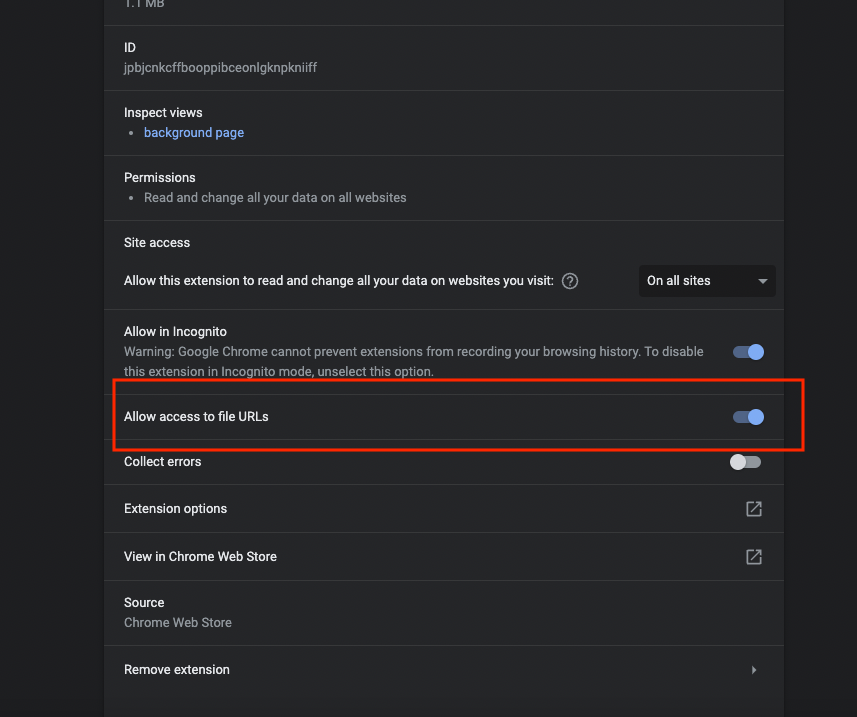Click the dropdown arrow on the sites selector
Screen dimensions: 857x717
(763, 281)
